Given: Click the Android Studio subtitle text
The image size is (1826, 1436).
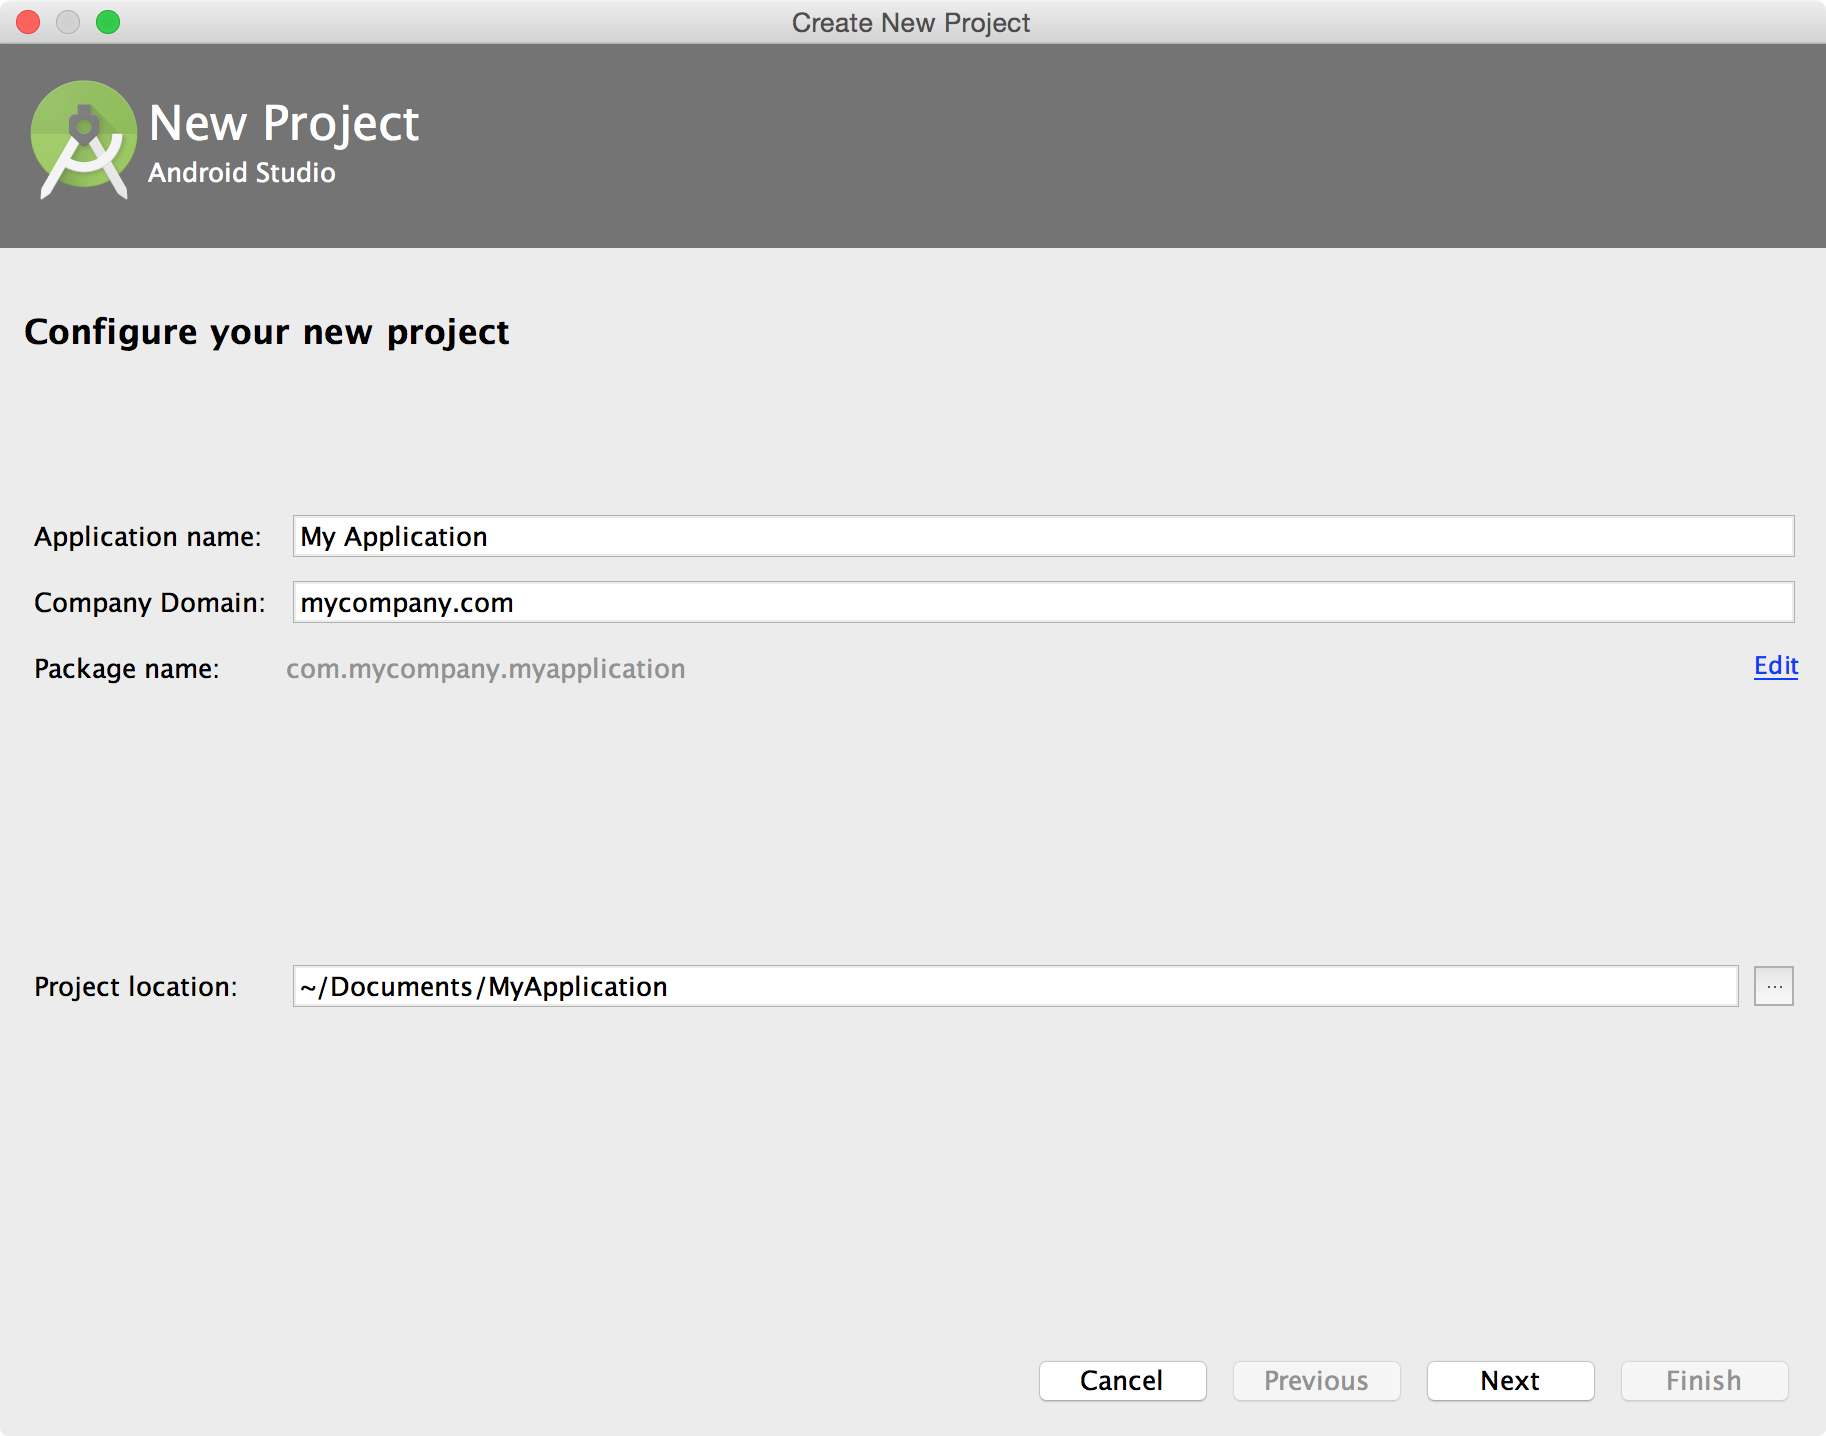Looking at the screenshot, I should tap(242, 173).
